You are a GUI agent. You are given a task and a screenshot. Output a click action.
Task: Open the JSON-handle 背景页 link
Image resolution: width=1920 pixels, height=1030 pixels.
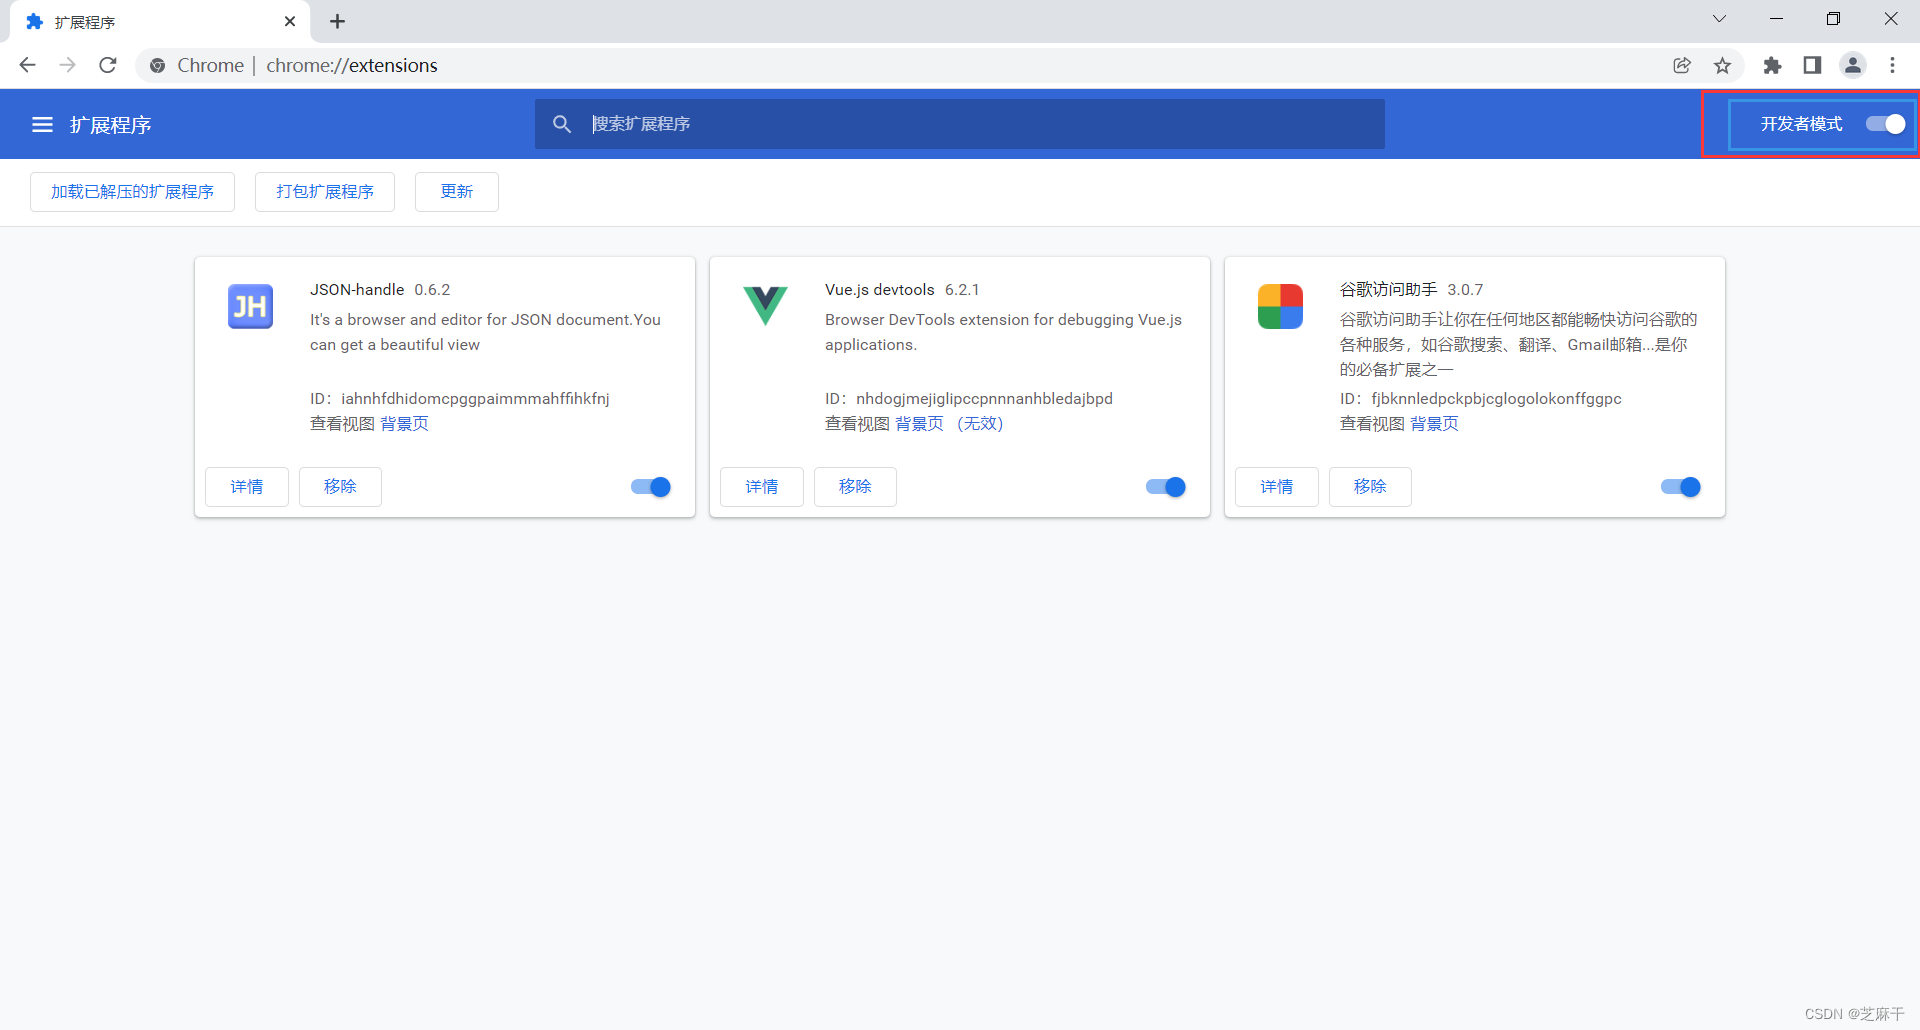(404, 423)
